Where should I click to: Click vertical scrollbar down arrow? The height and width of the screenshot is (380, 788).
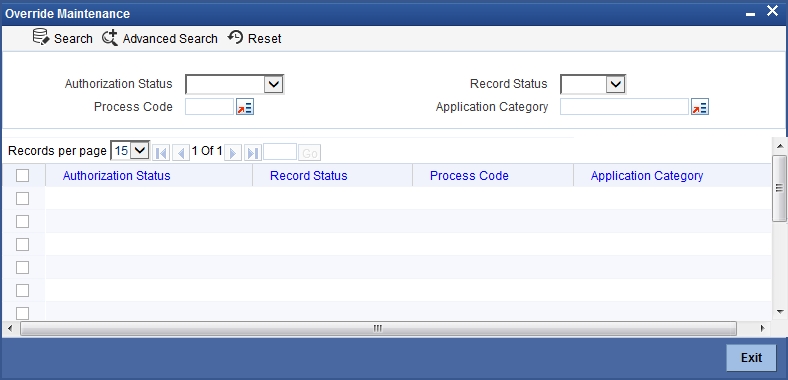click(x=779, y=312)
